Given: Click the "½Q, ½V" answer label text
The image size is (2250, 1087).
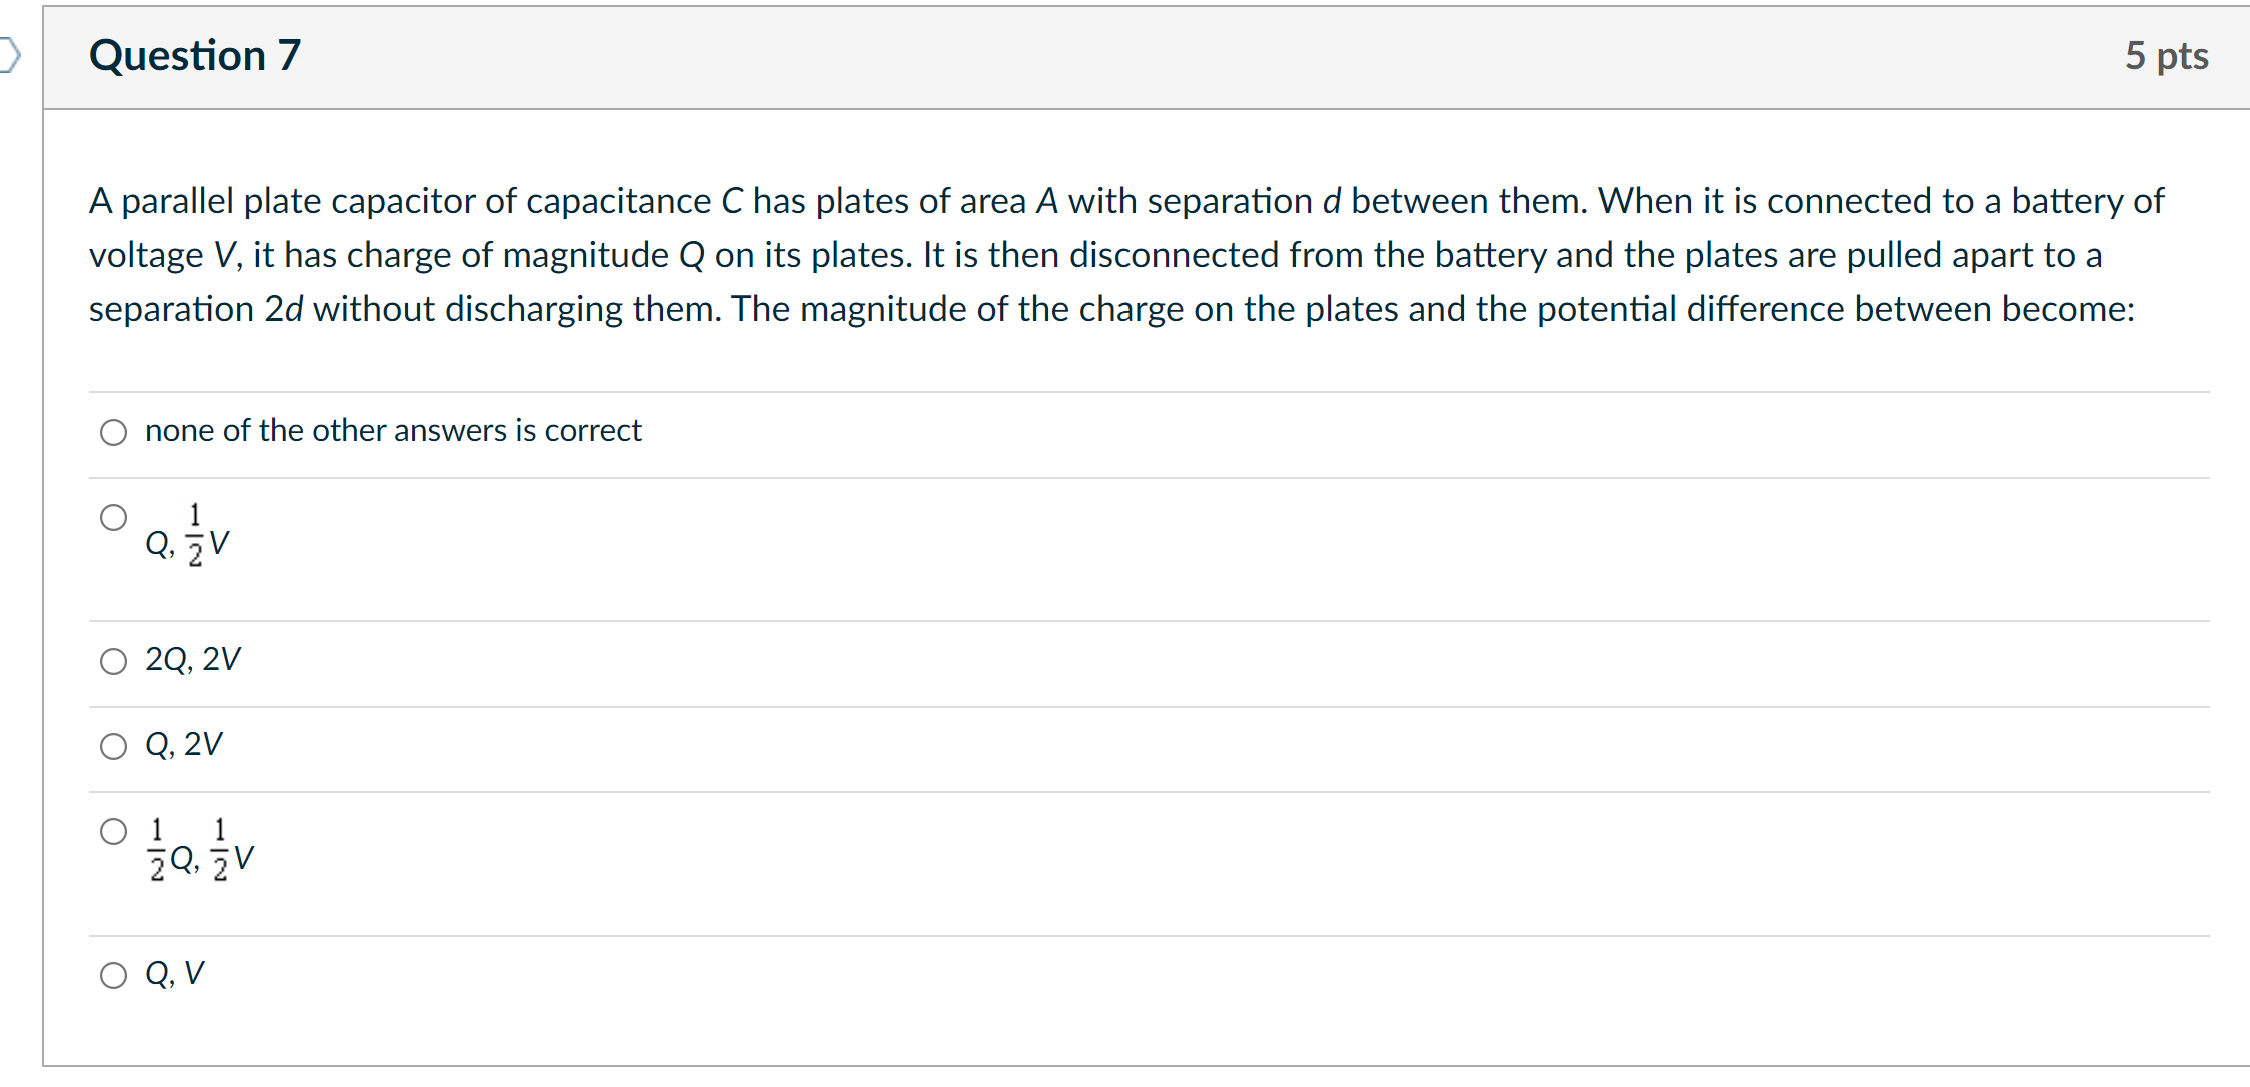Looking at the screenshot, I should [200, 848].
